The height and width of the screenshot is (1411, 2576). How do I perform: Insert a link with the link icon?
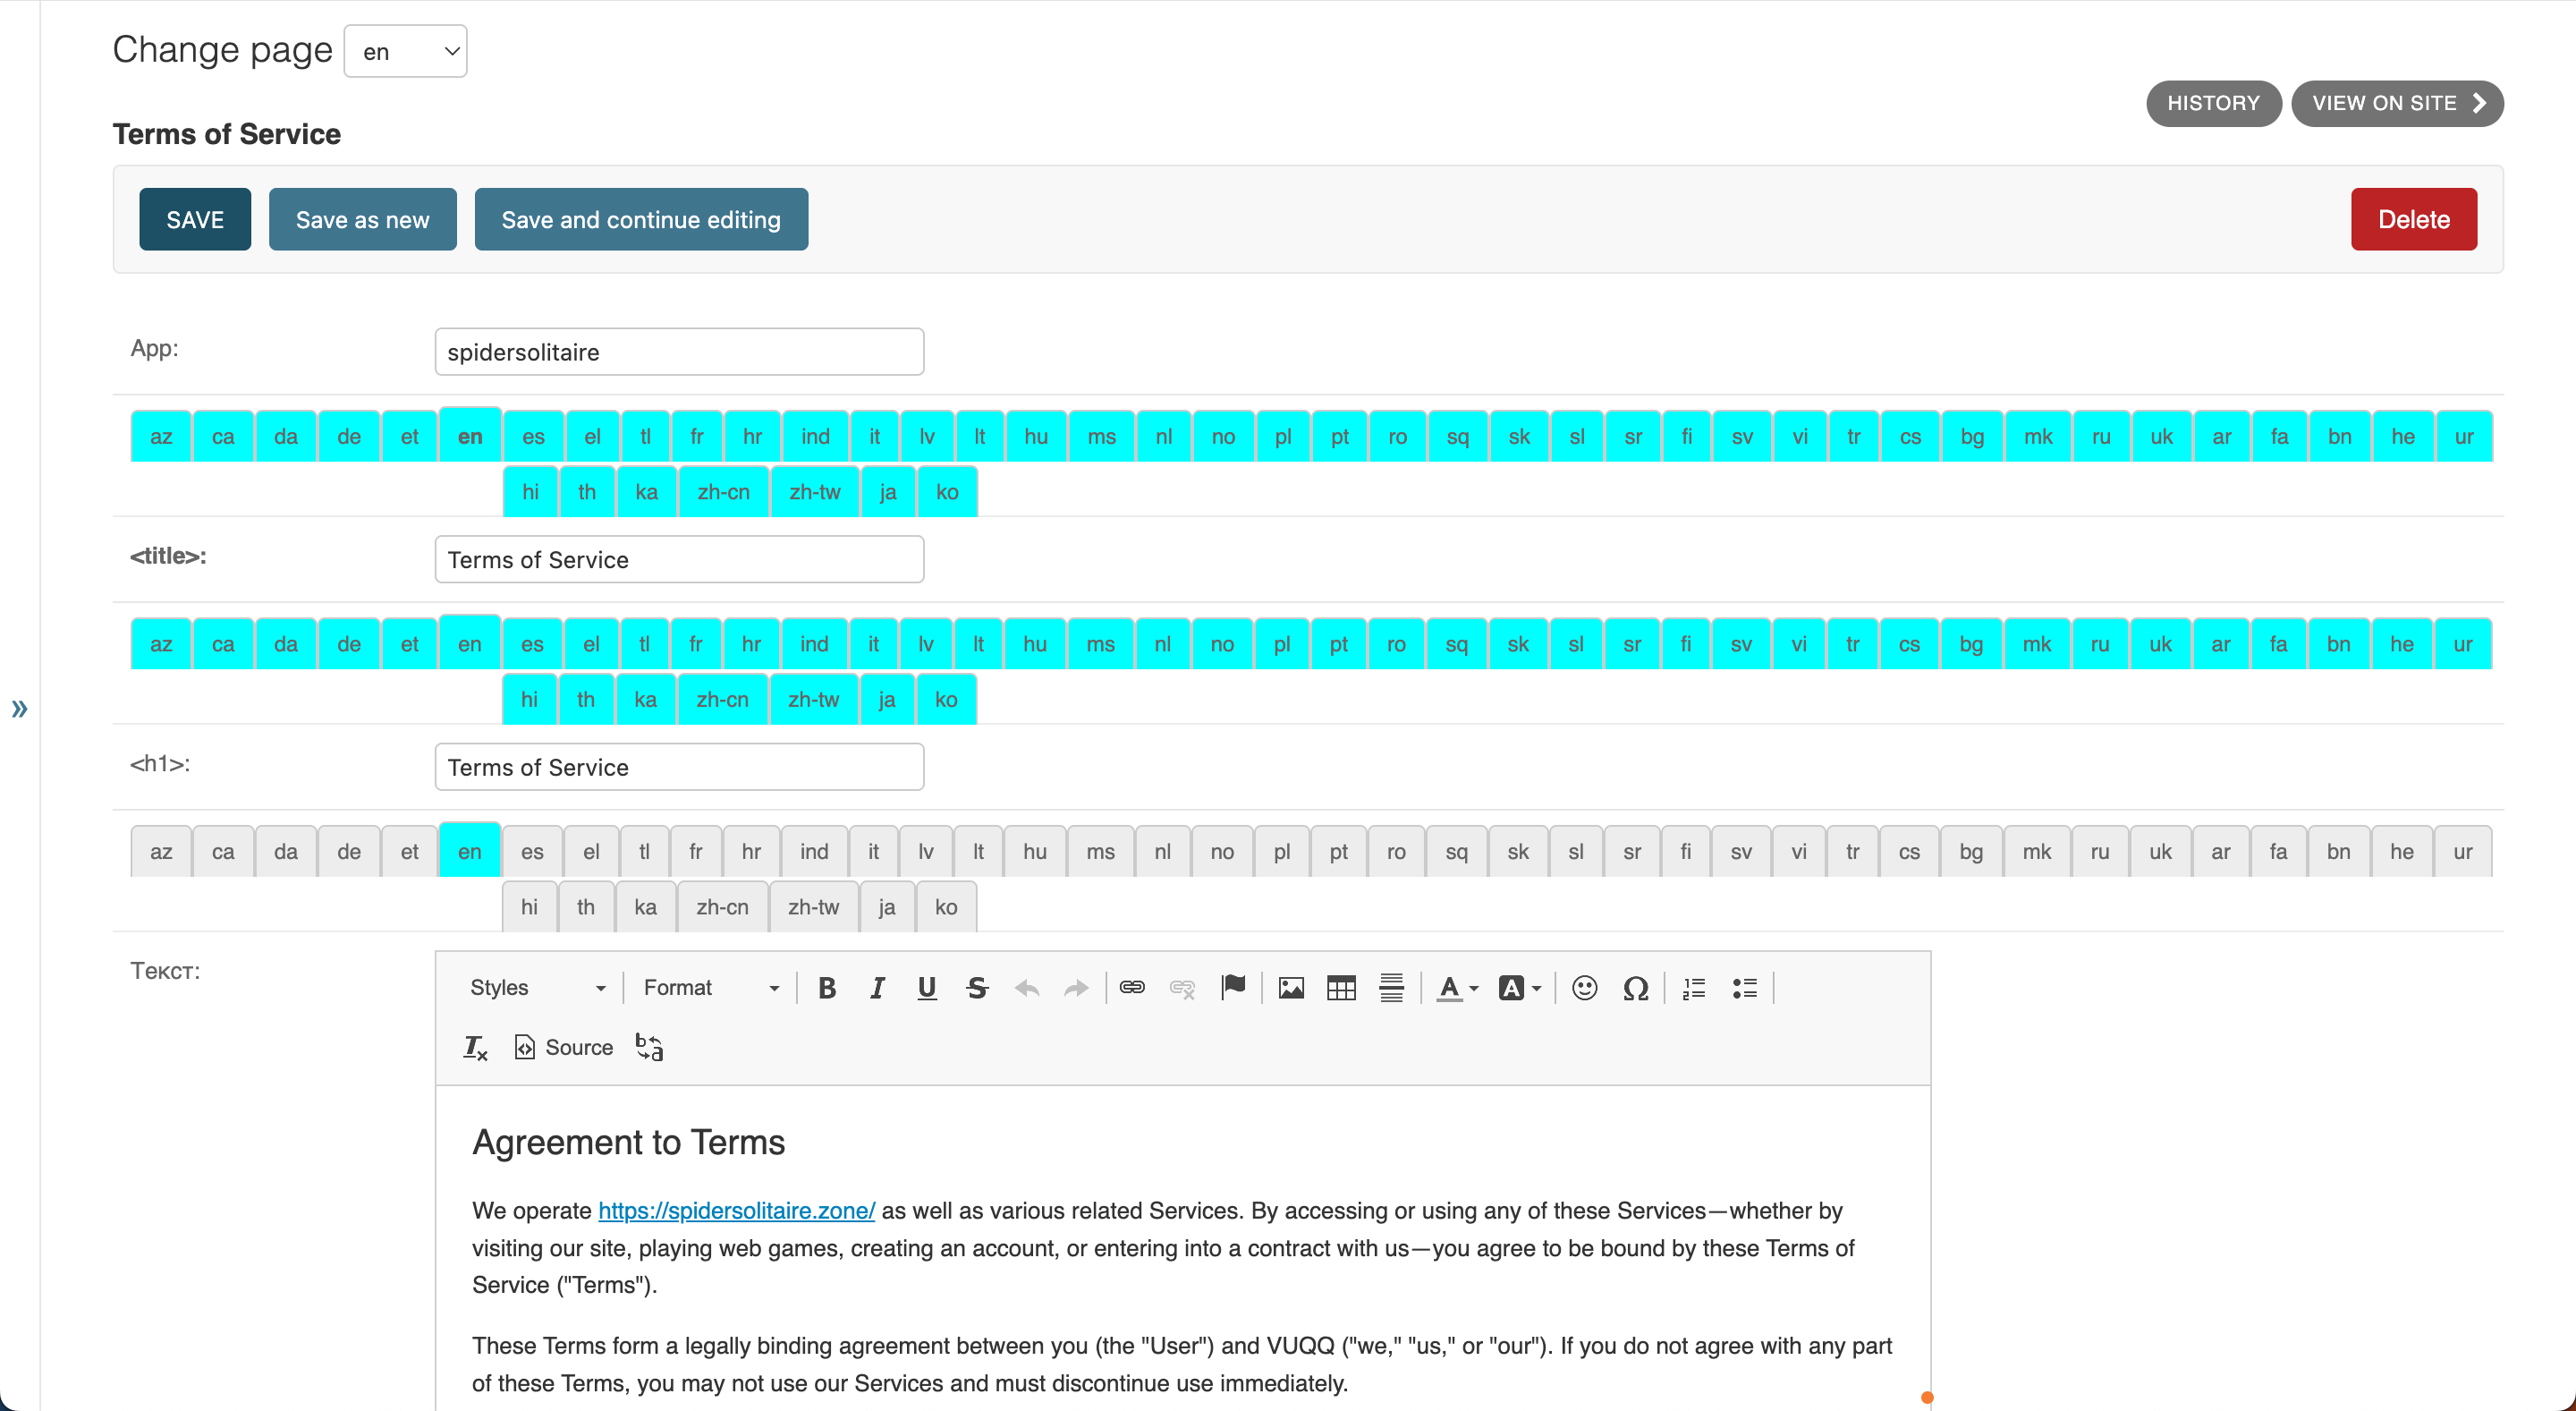1131,988
